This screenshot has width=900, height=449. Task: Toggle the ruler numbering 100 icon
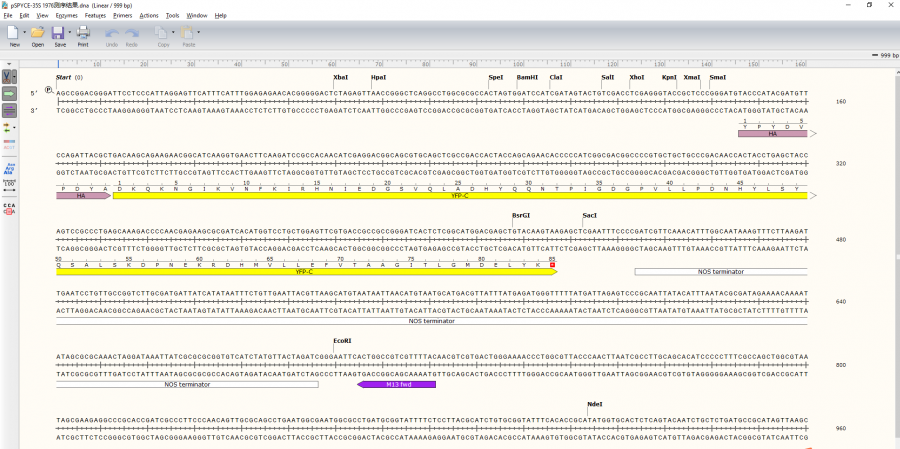9,185
